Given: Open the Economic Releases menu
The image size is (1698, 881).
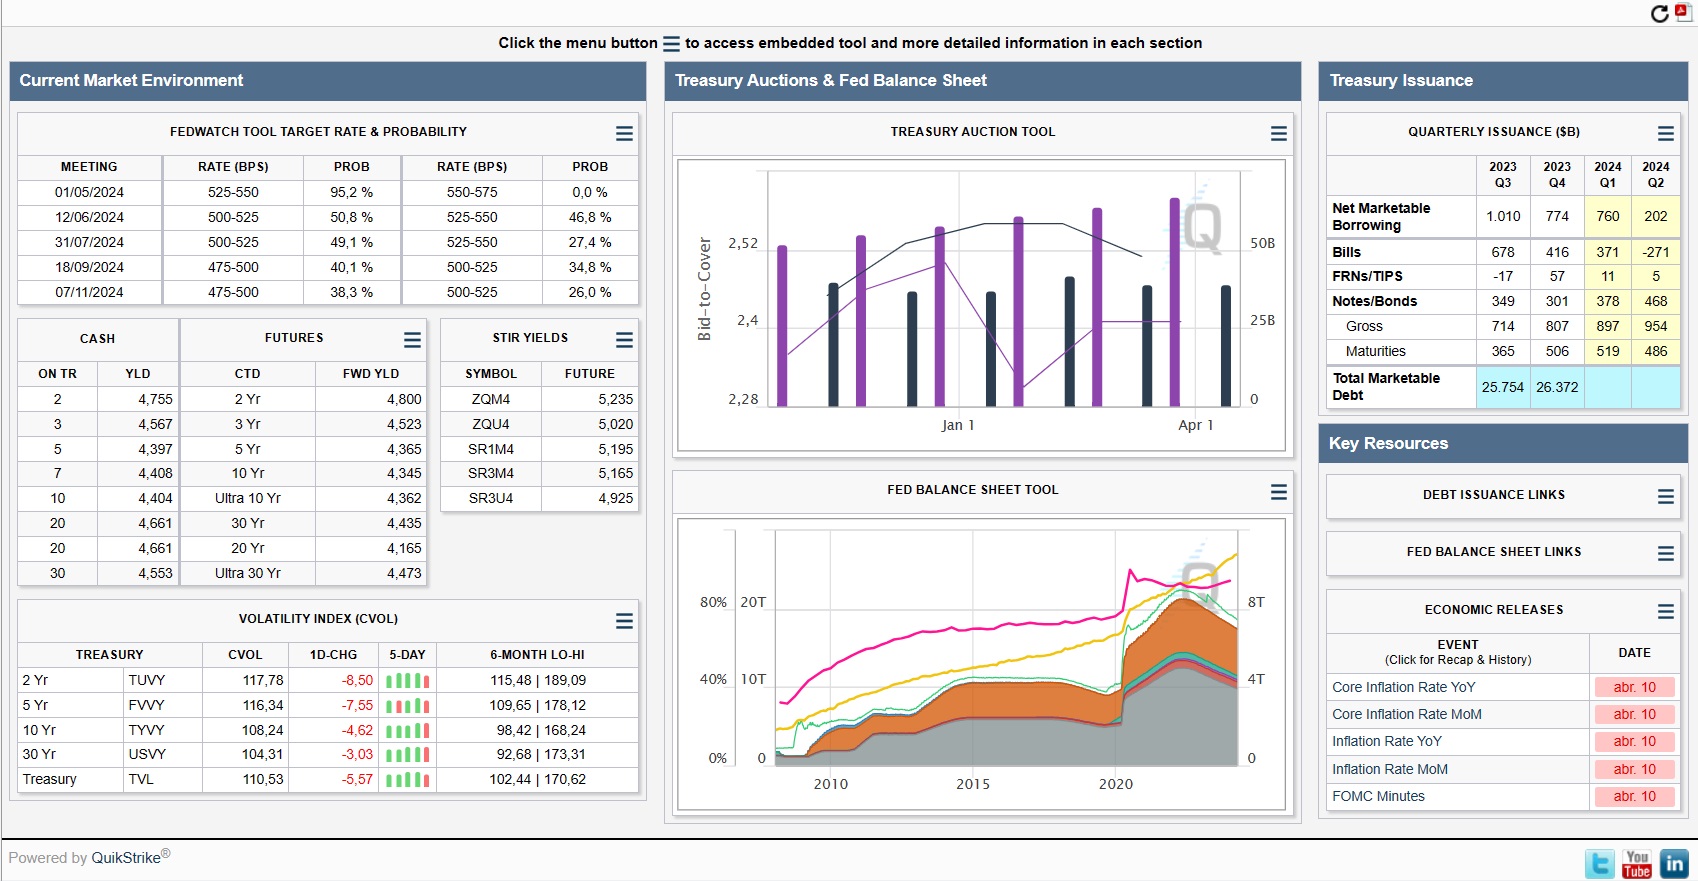Looking at the screenshot, I should pyautogui.click(x=1665, y=611).
